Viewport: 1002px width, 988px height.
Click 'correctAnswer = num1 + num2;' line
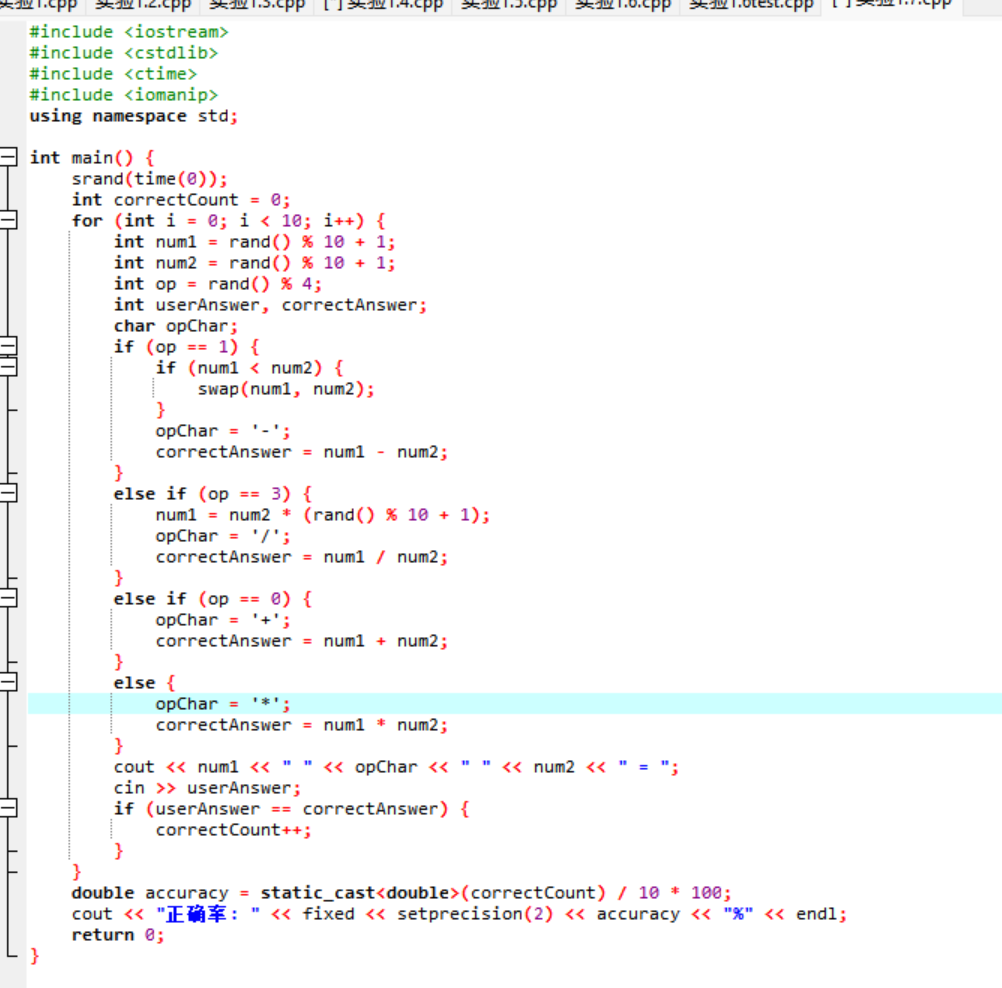(x=302, y=641)
